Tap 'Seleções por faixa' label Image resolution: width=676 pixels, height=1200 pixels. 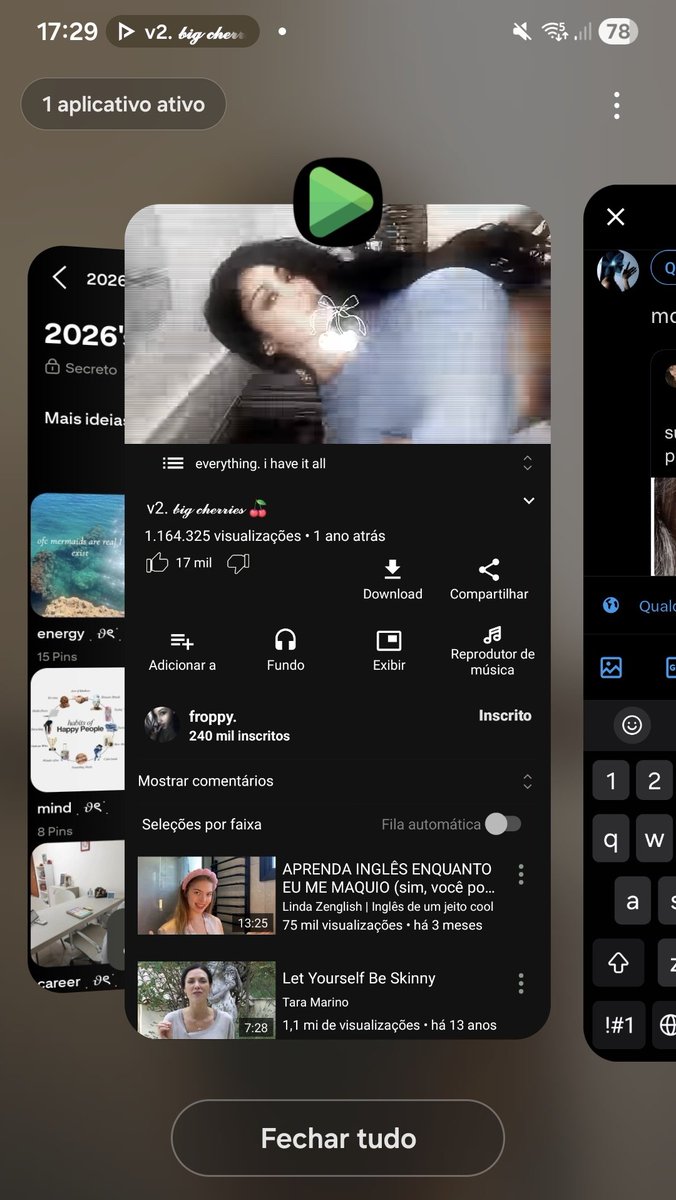[x=201, y=825]
